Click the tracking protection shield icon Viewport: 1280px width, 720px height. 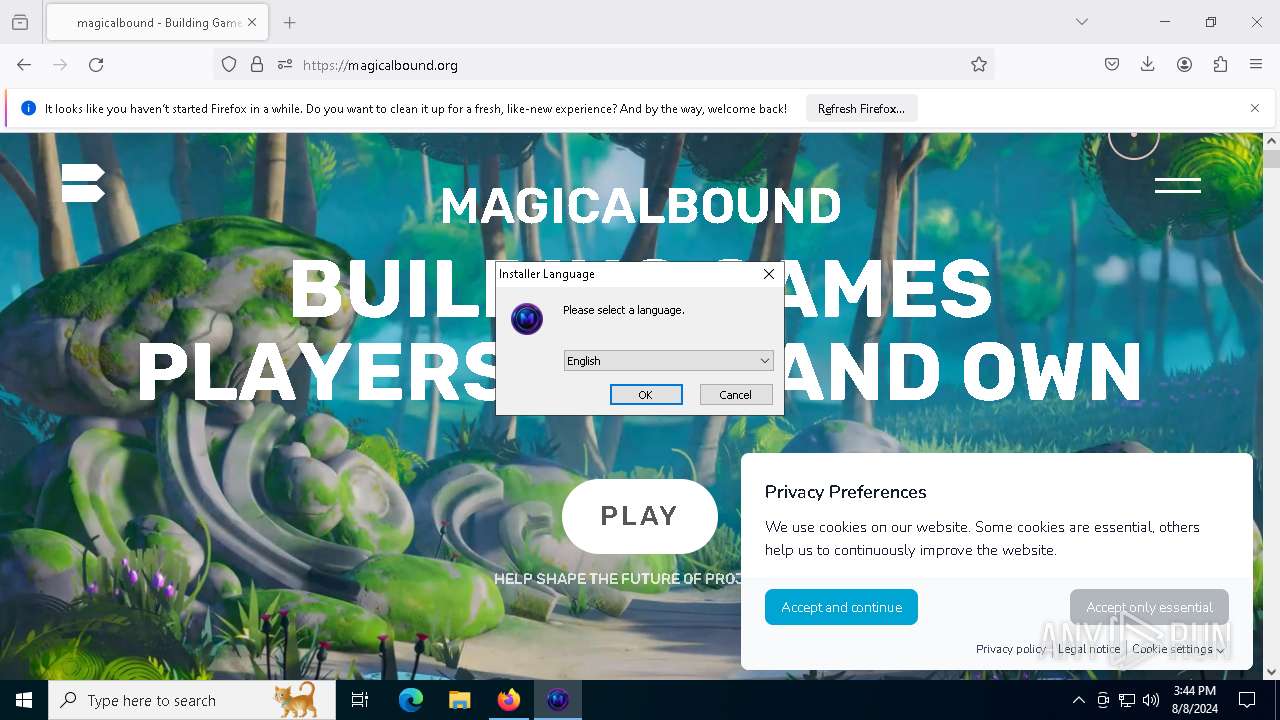pyautogui.click(x=229, y=65)
